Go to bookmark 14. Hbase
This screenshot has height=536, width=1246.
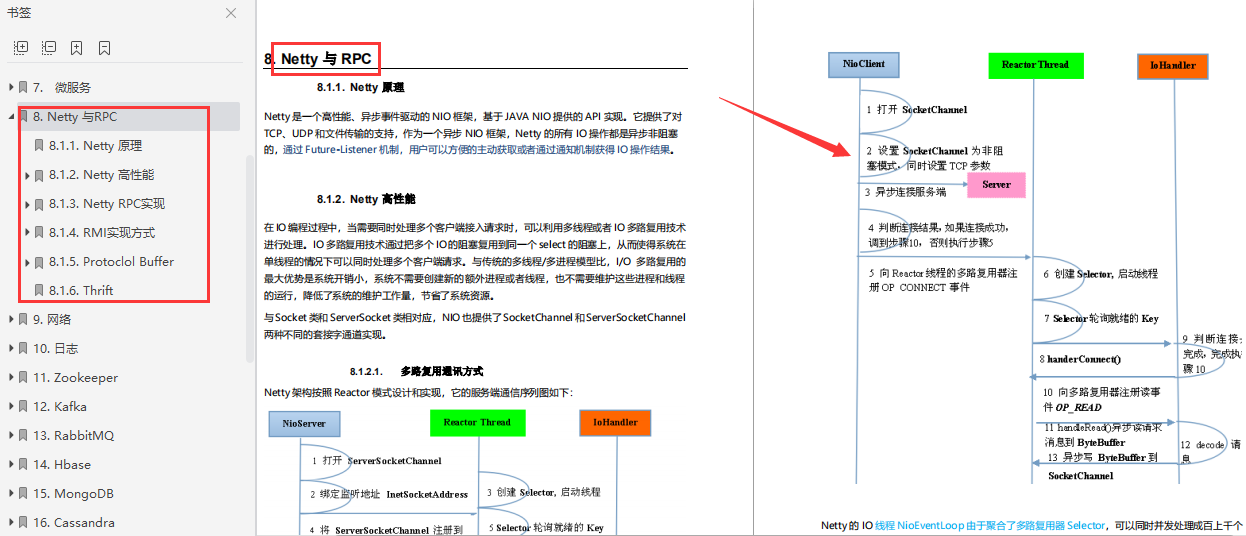62,465
